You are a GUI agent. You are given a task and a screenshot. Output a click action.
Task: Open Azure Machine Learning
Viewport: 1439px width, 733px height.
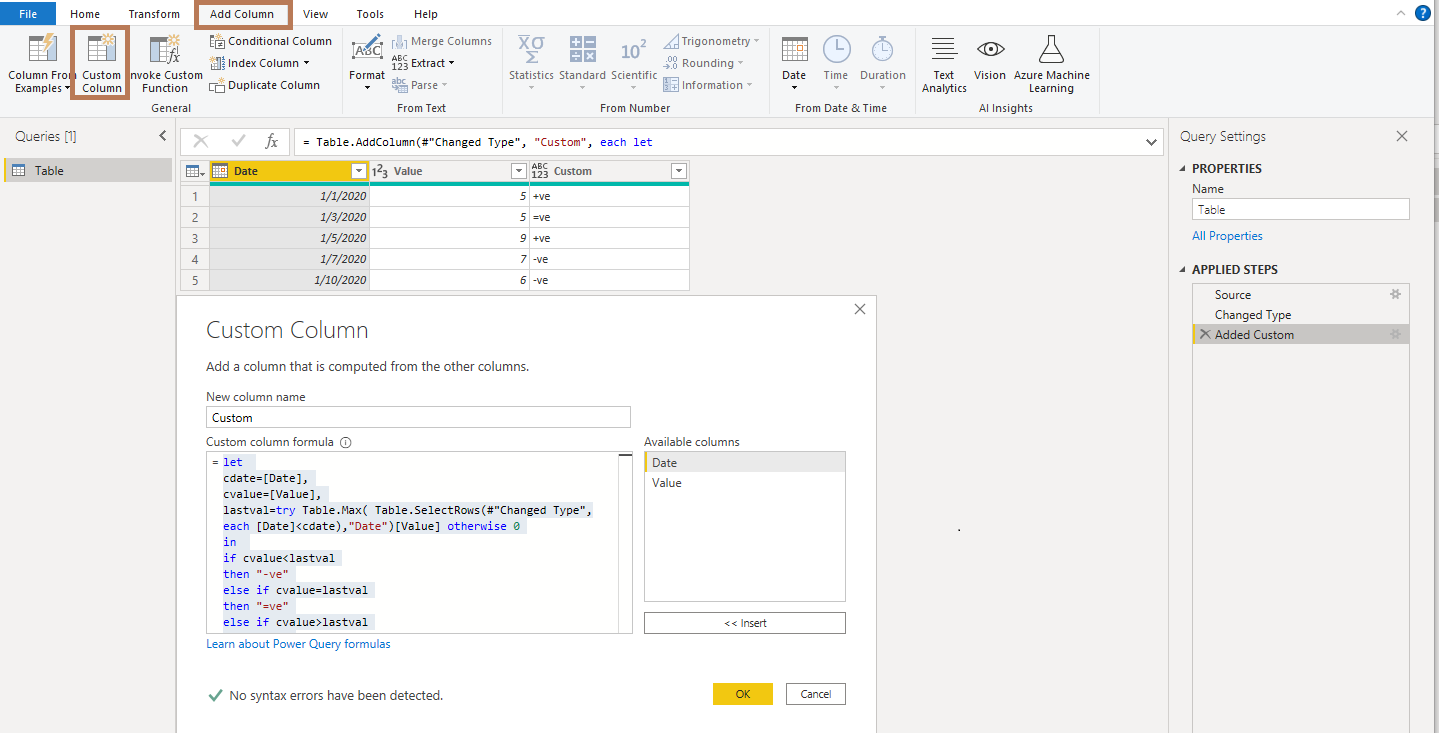[1051, 62]
